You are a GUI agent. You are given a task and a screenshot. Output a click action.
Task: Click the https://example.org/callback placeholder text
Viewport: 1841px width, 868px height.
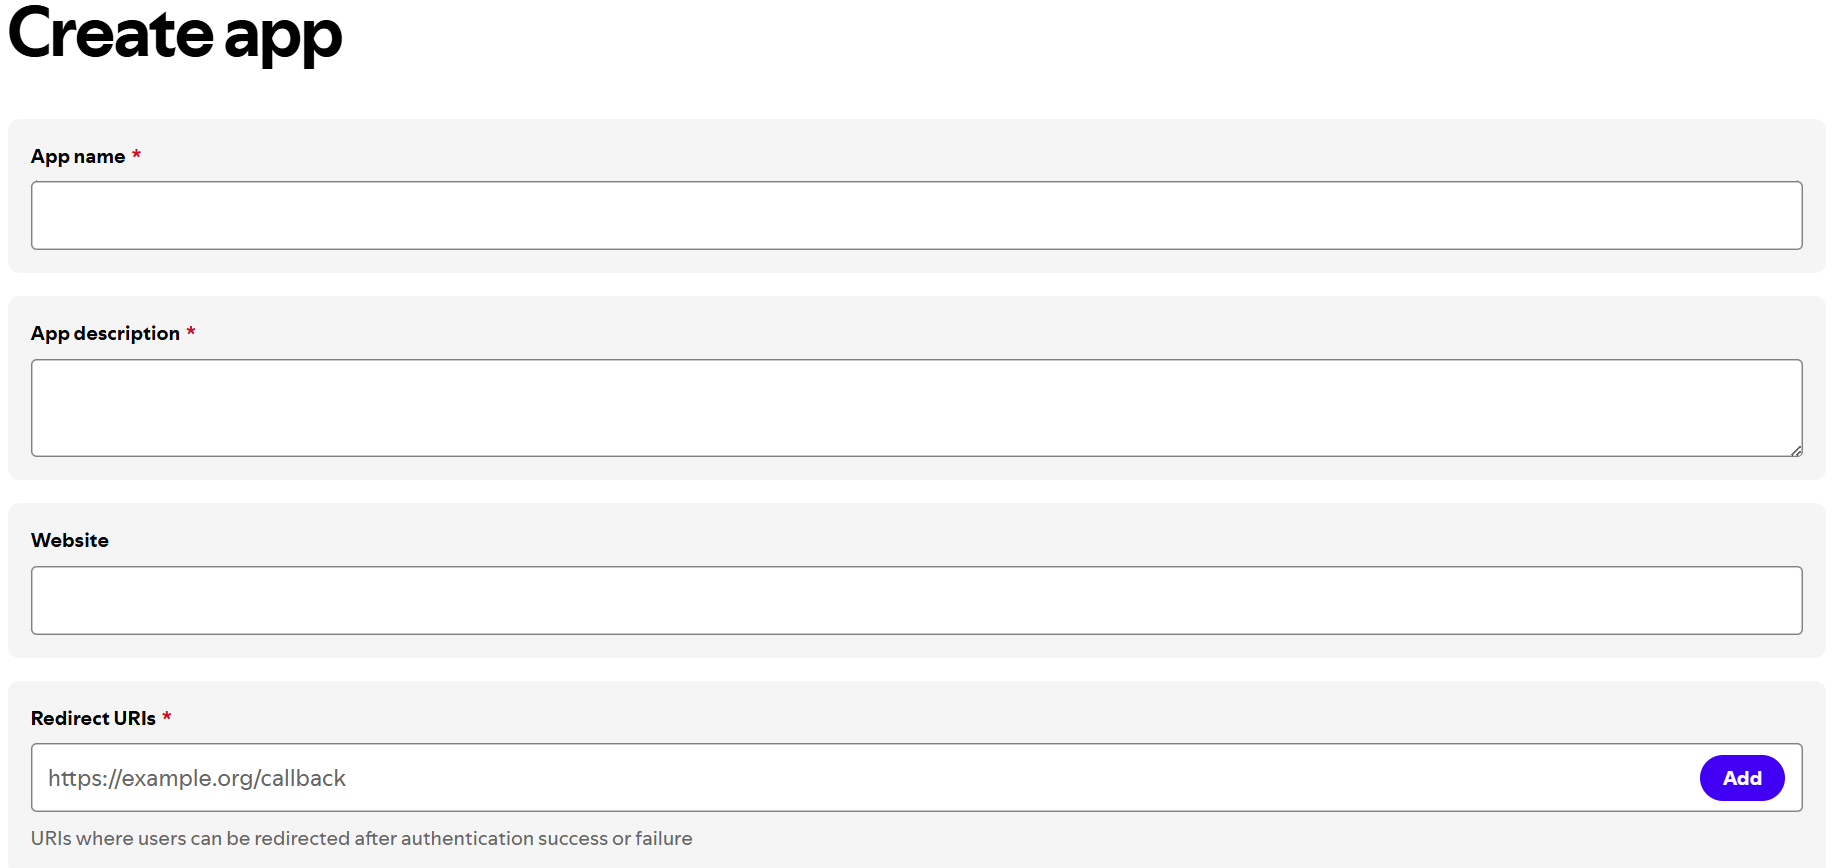click(197, 778)
